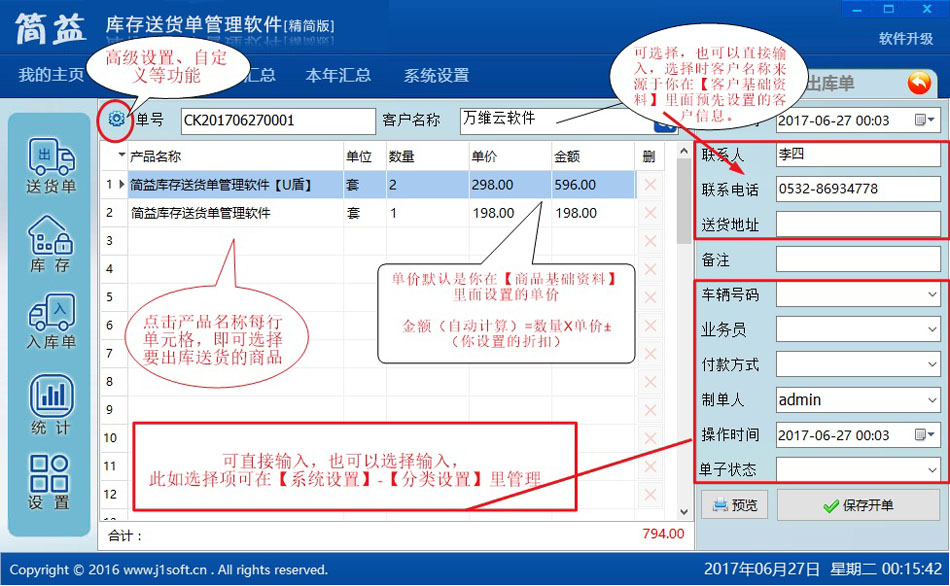
Task: Select product cell 简益库存送货单管理软件【U盾】
Action: tap(235, 185)
